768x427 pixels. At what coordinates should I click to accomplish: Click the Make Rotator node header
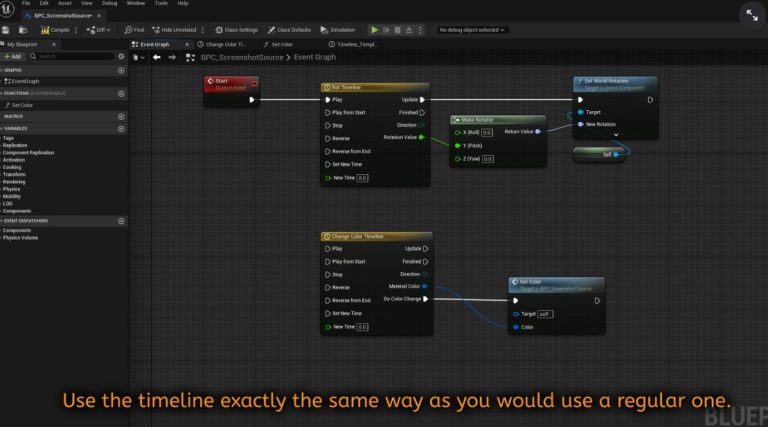(498, 120)
